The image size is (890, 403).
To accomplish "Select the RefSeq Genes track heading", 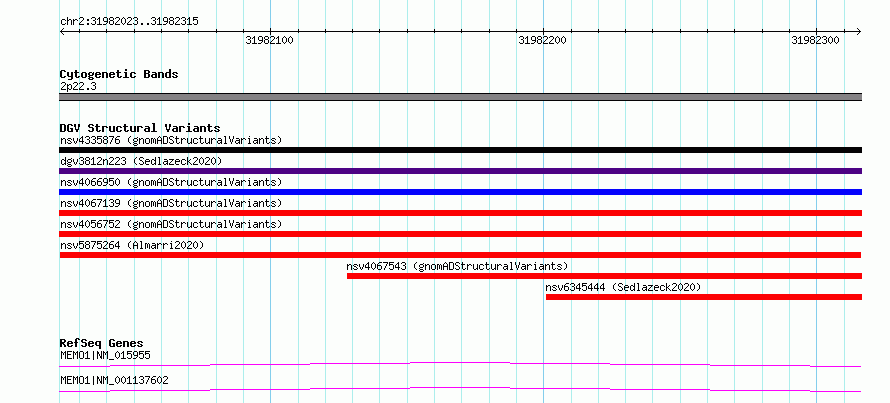I will coord(102,343).
